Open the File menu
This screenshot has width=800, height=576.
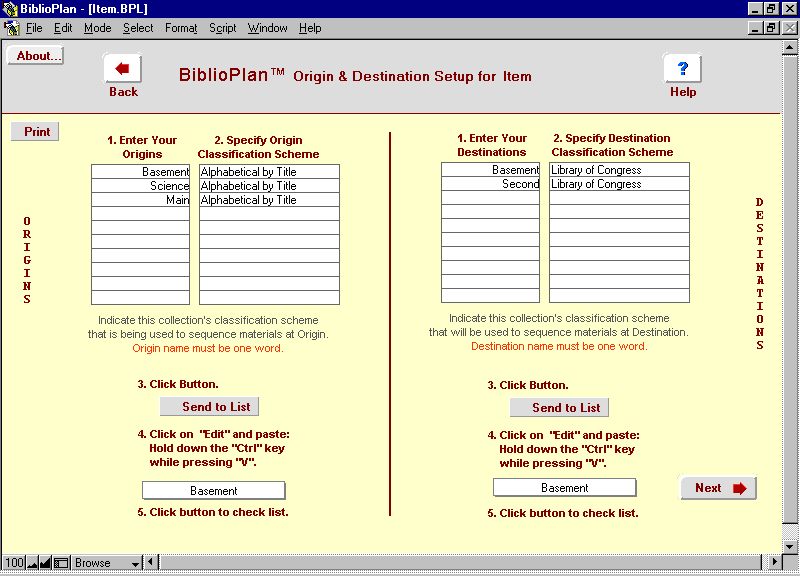coord(34,28)
